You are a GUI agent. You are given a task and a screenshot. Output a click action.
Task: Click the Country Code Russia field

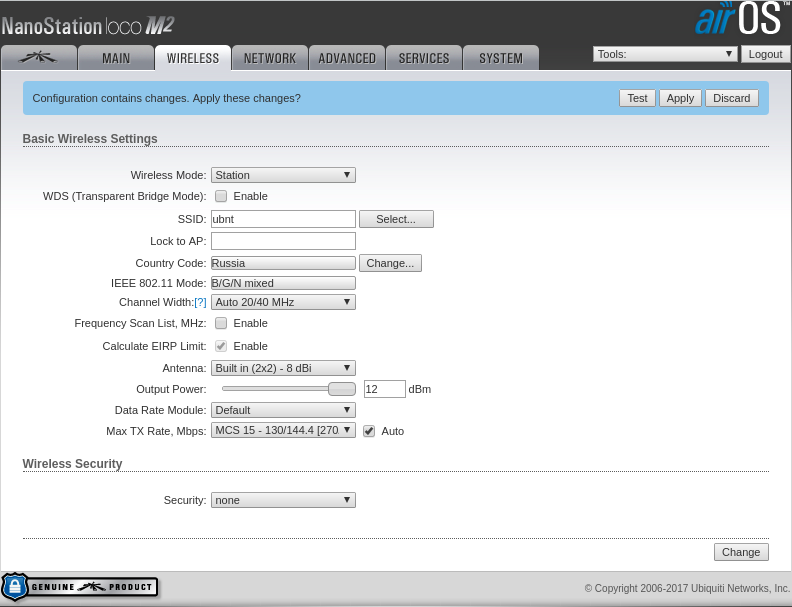[x=283, y=263]
